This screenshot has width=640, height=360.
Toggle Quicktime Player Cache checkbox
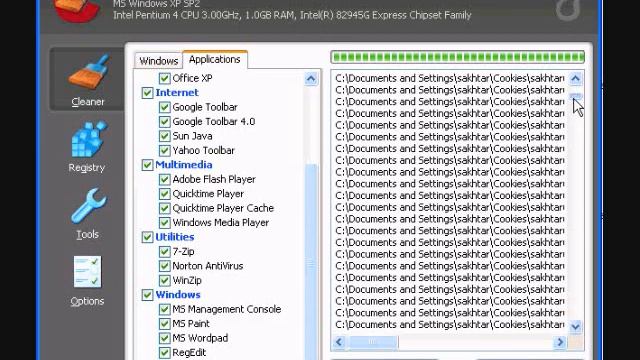(x=164, y=208)
